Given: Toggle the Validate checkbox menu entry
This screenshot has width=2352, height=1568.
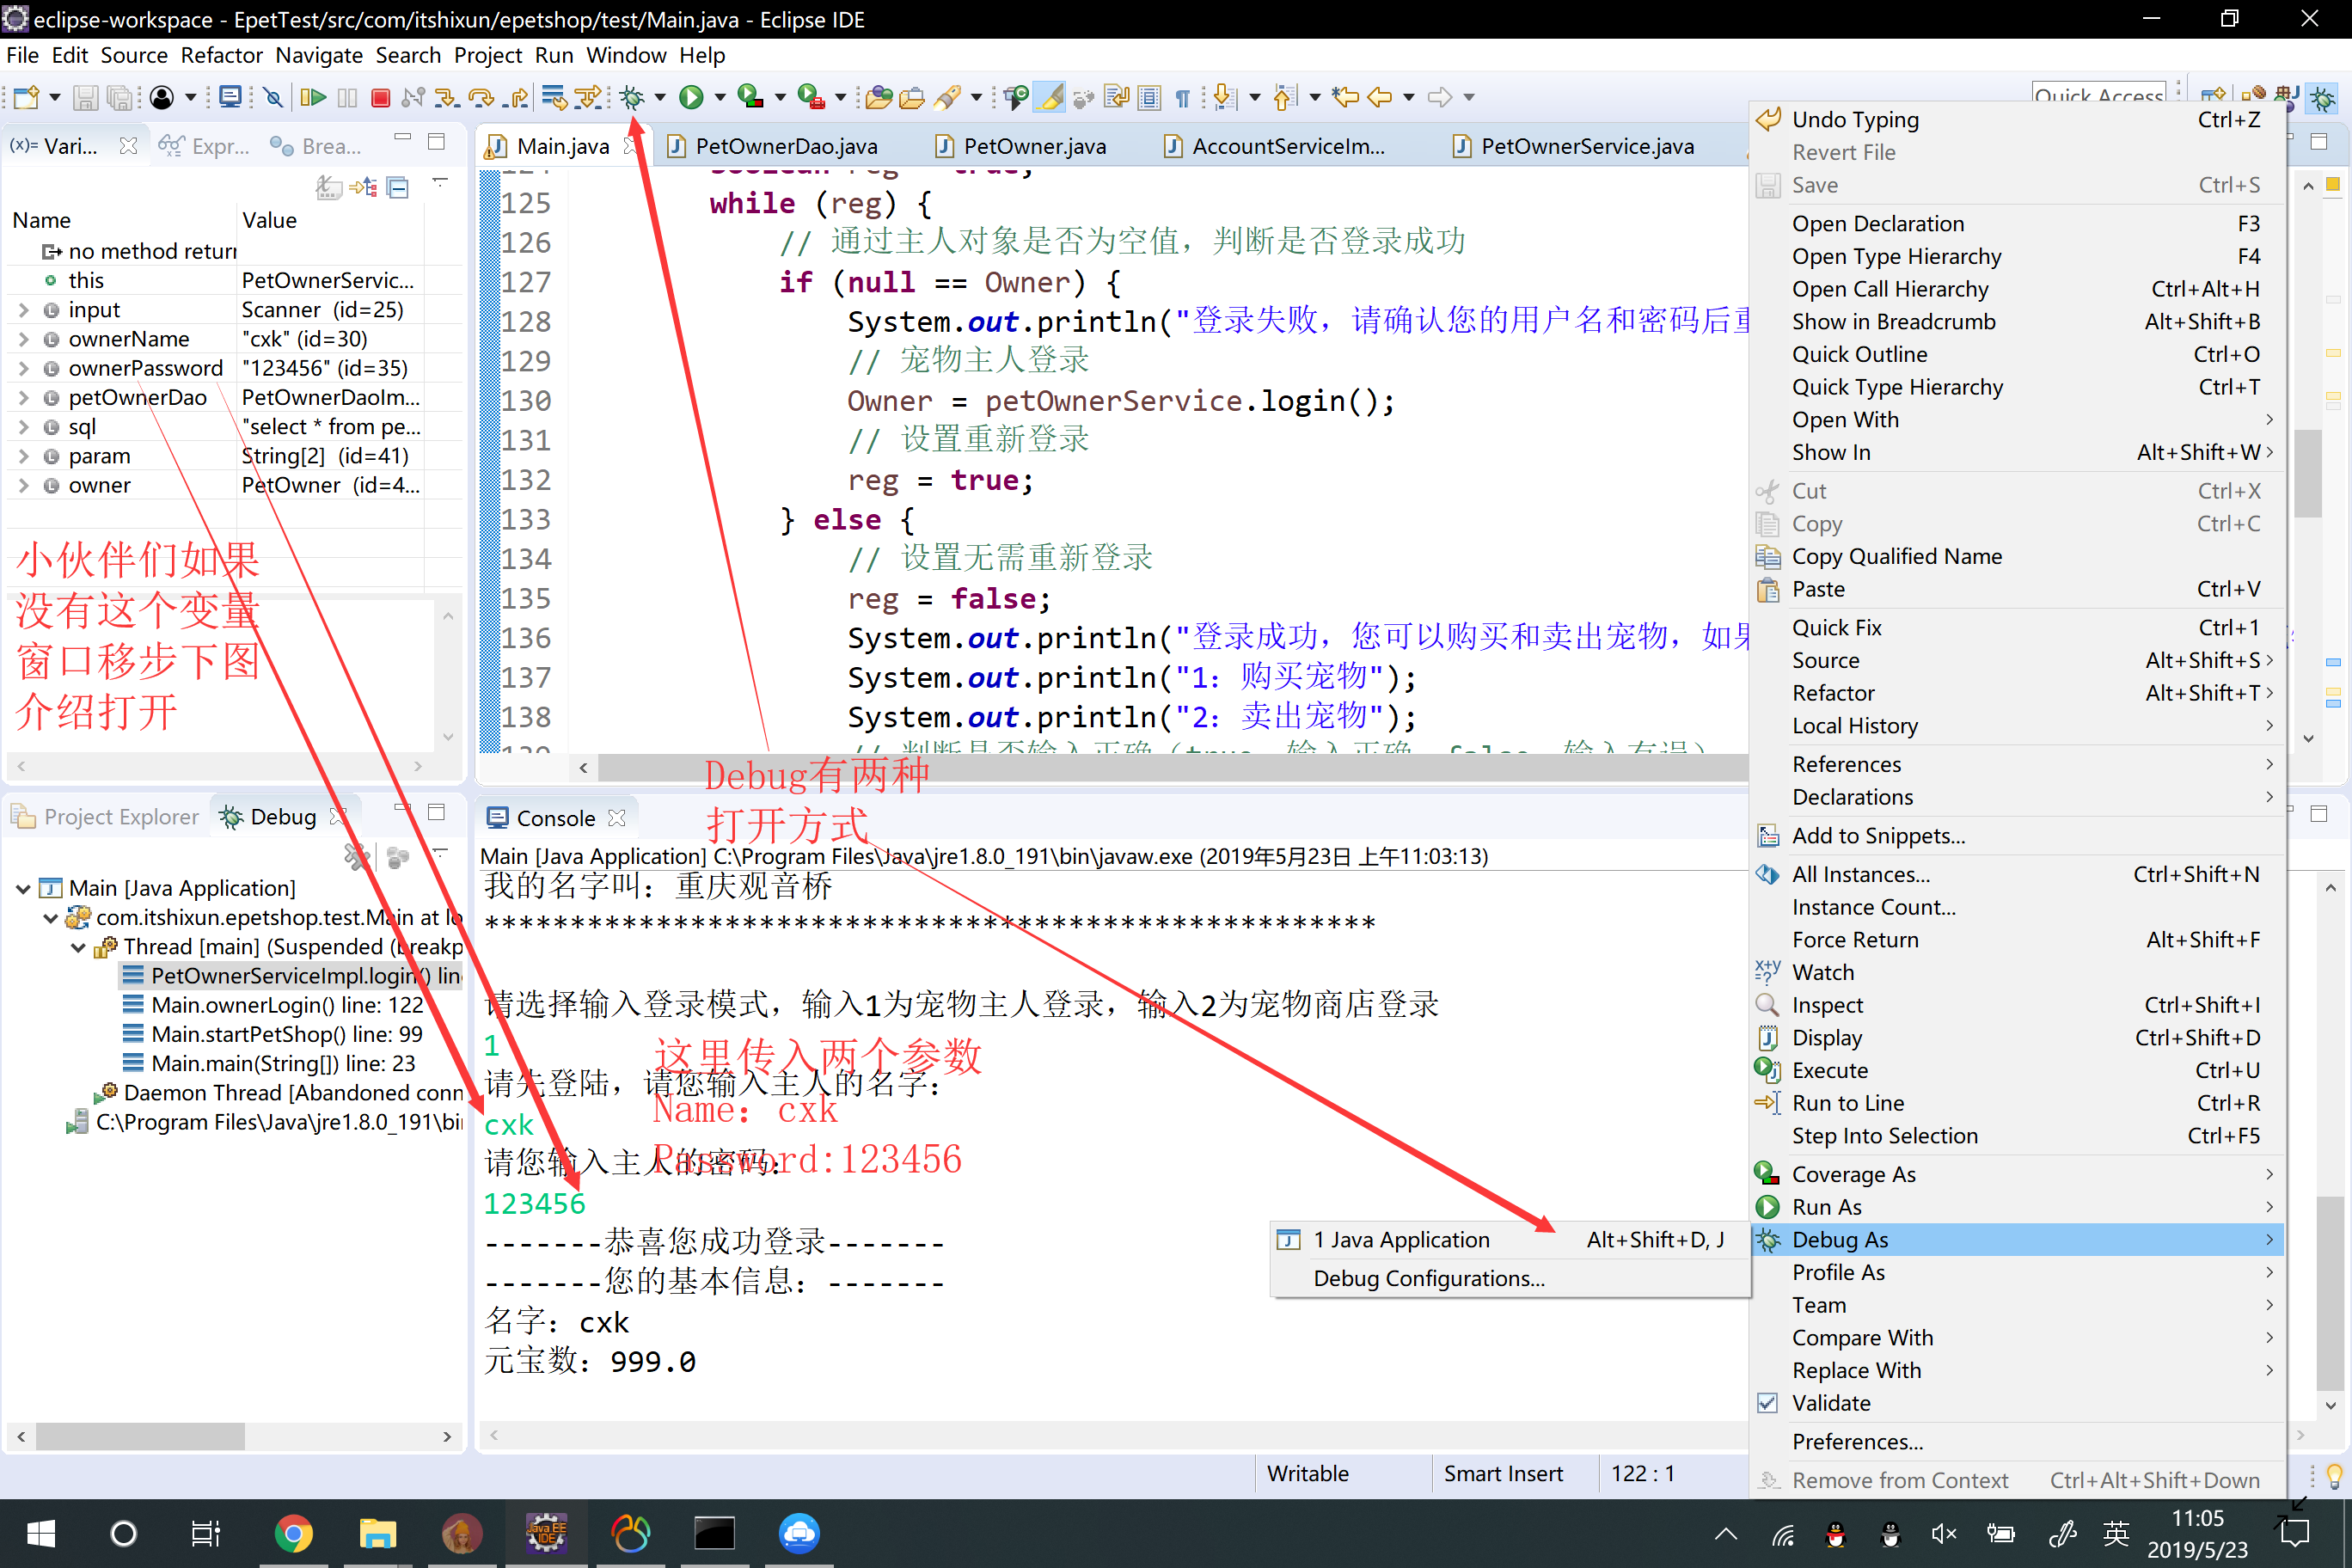Looking at the screenshot, I should (1830, 1403).
